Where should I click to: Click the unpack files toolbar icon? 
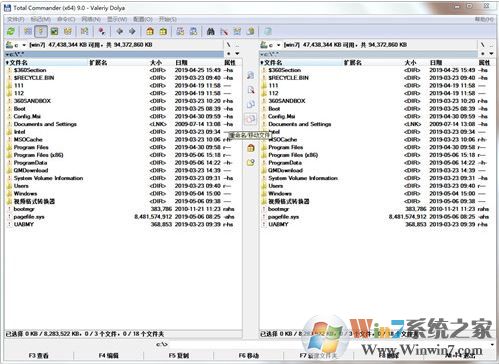pyautogui.click(x=163, y=31)
